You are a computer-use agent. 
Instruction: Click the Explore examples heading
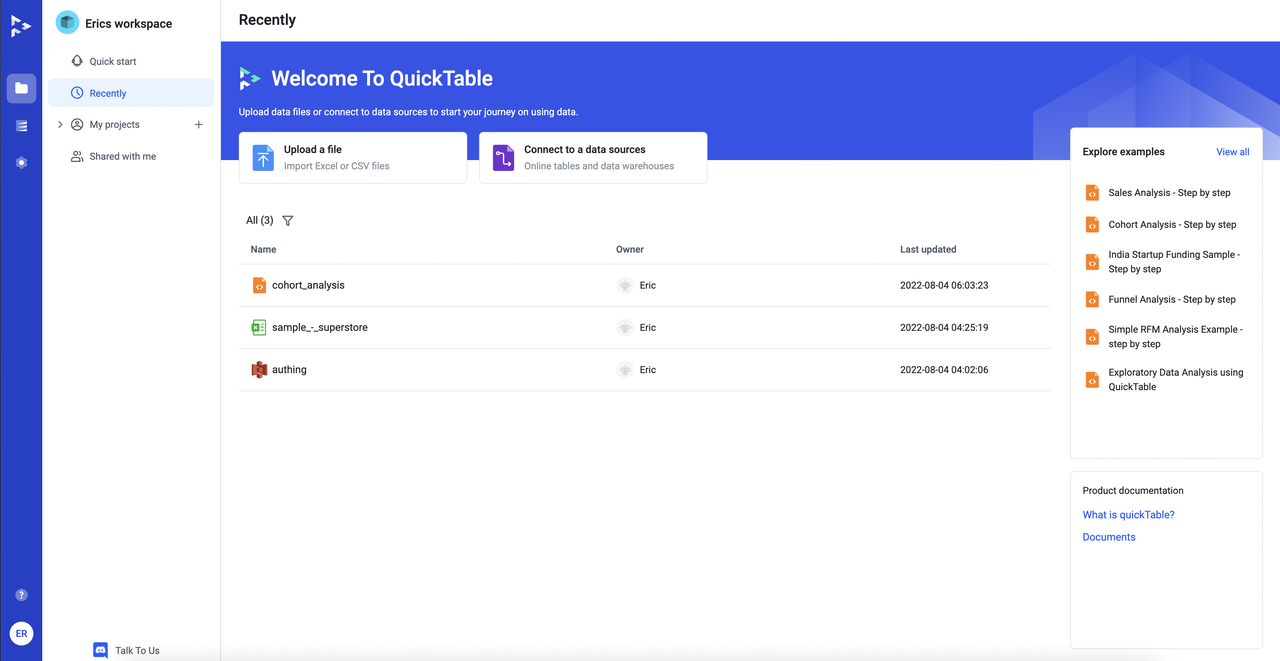(1124, 152)
